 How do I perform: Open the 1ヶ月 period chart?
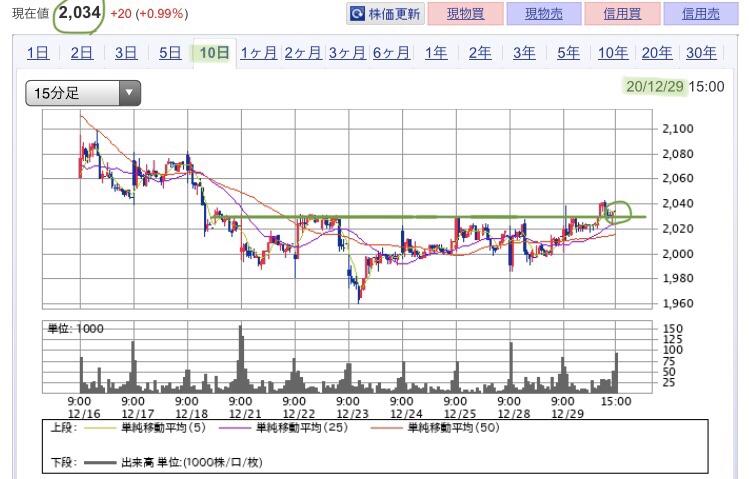pos(258,53)
